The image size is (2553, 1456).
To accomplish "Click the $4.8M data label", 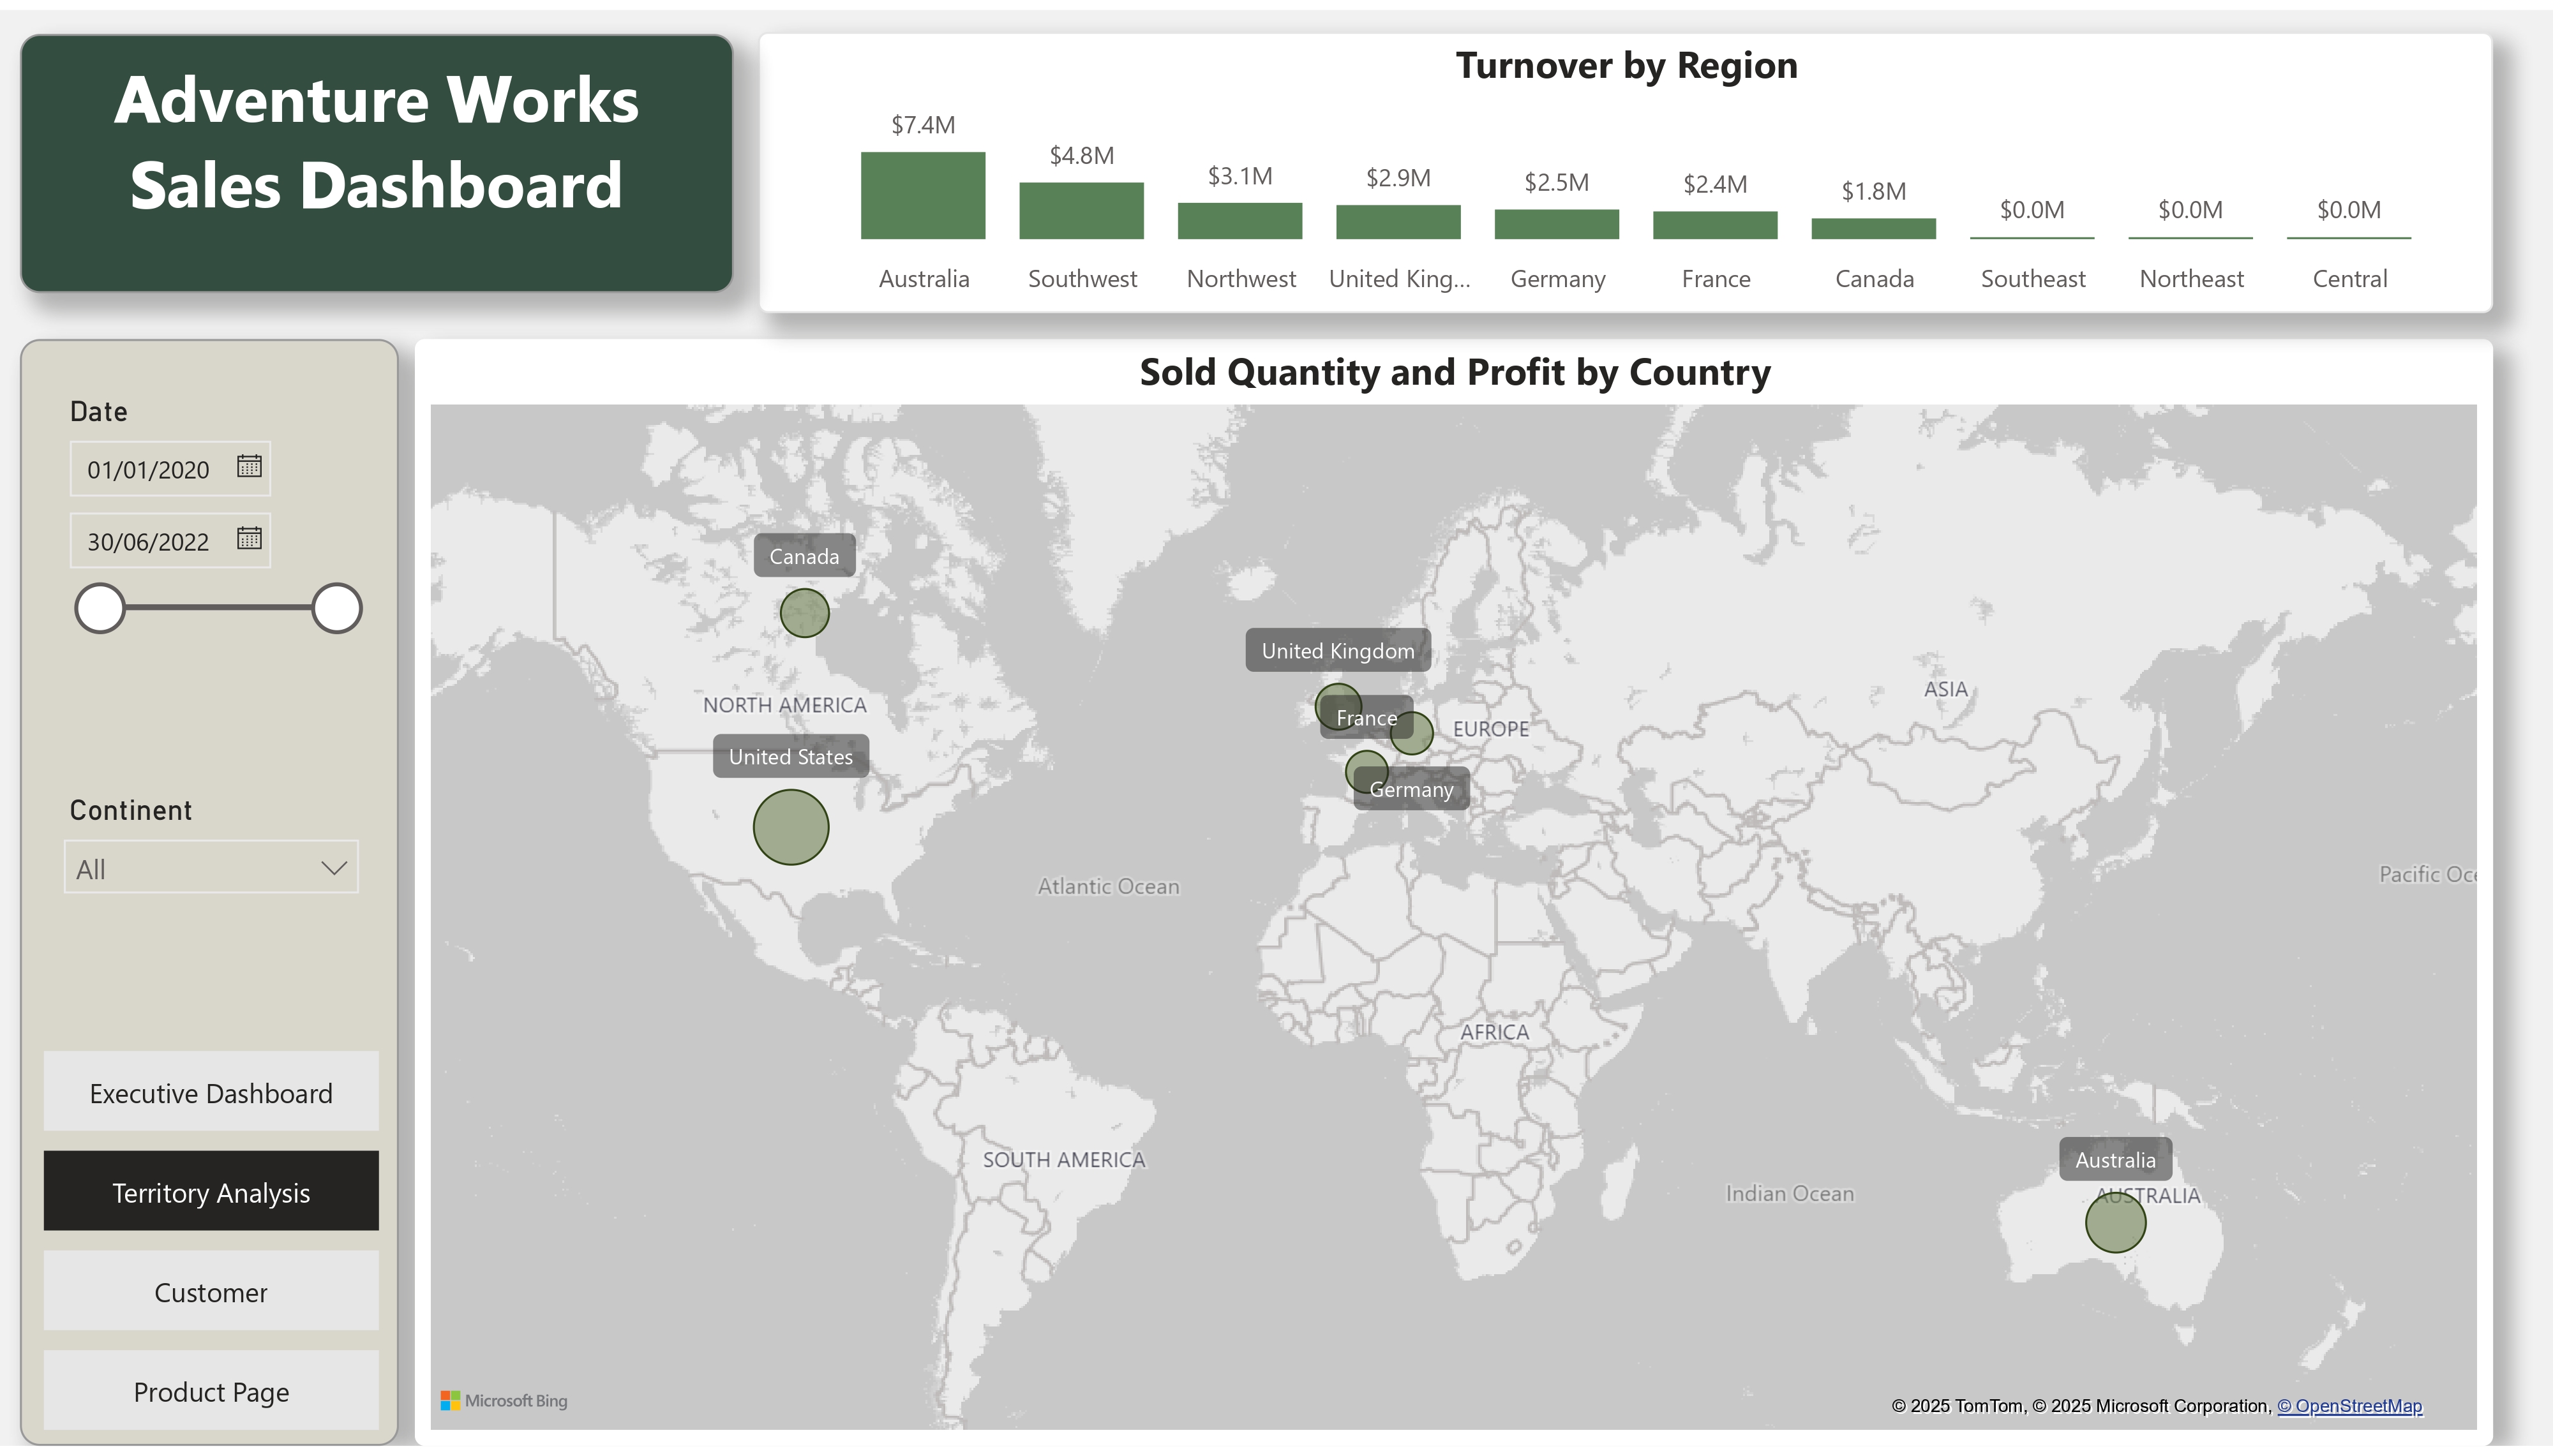I will (1081, 155).
